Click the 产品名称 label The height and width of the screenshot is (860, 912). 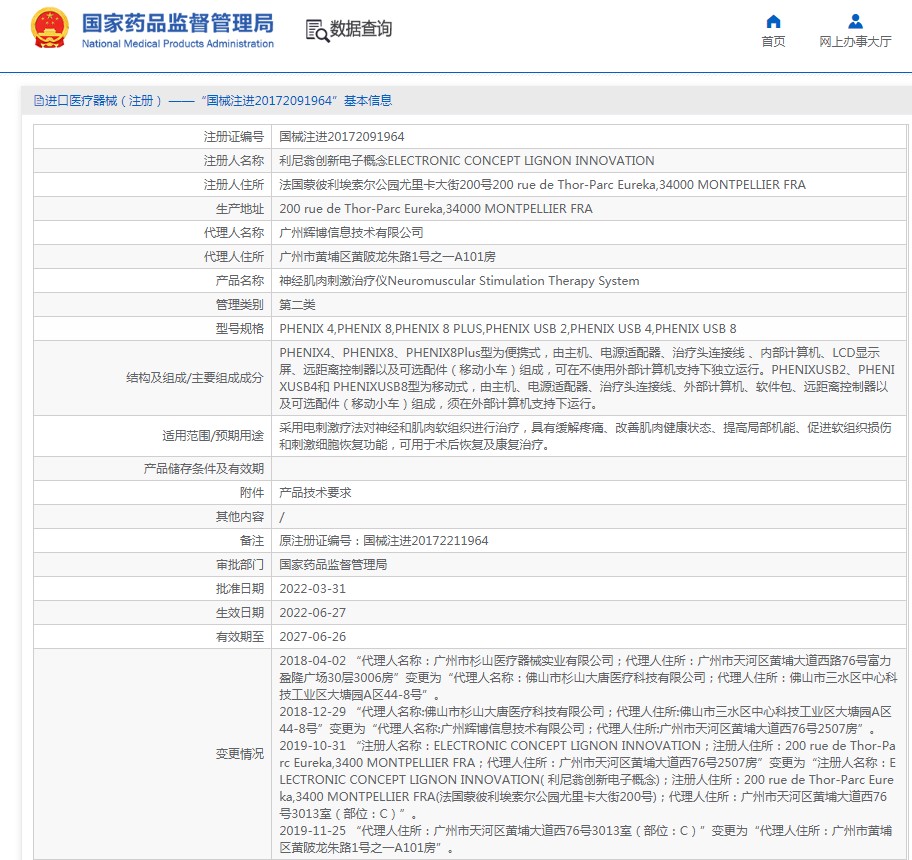(240, 281)
